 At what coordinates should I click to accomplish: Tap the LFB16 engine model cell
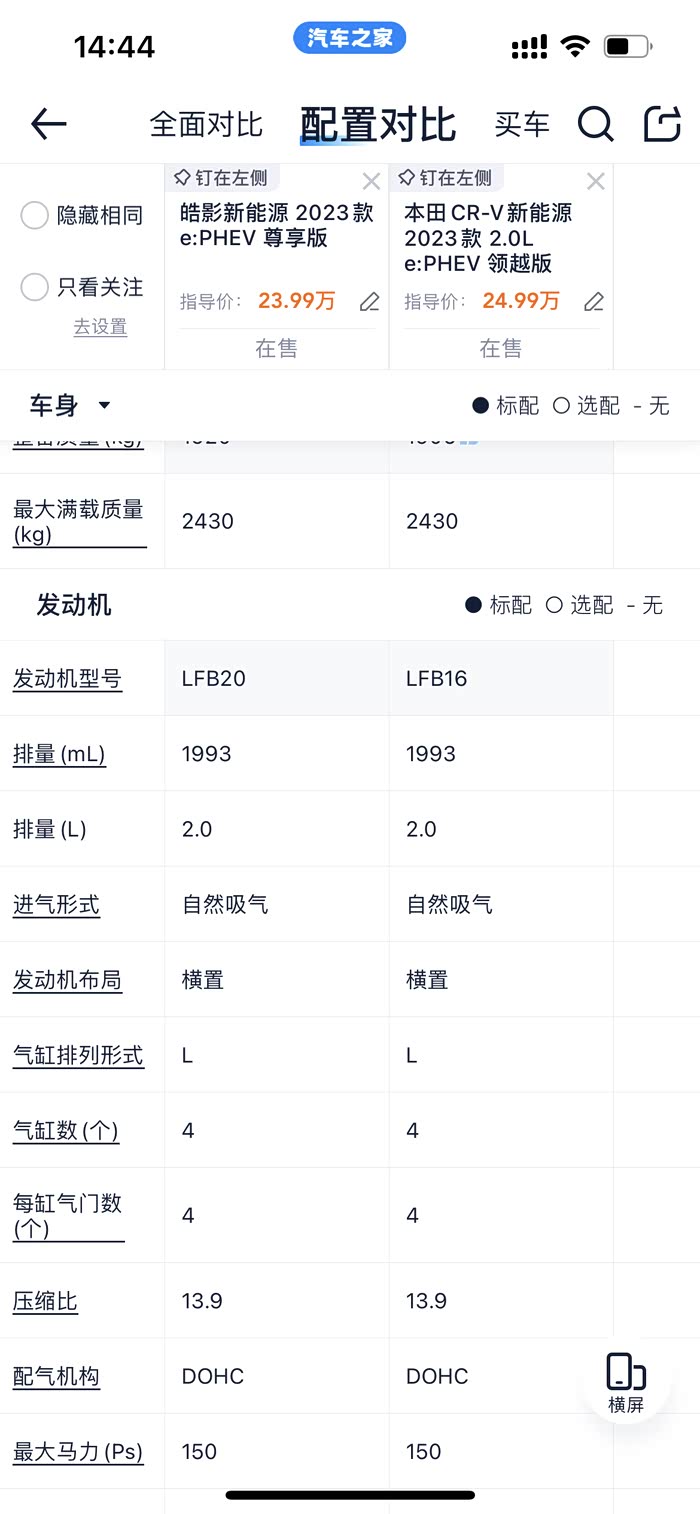(x=501, y=678)
